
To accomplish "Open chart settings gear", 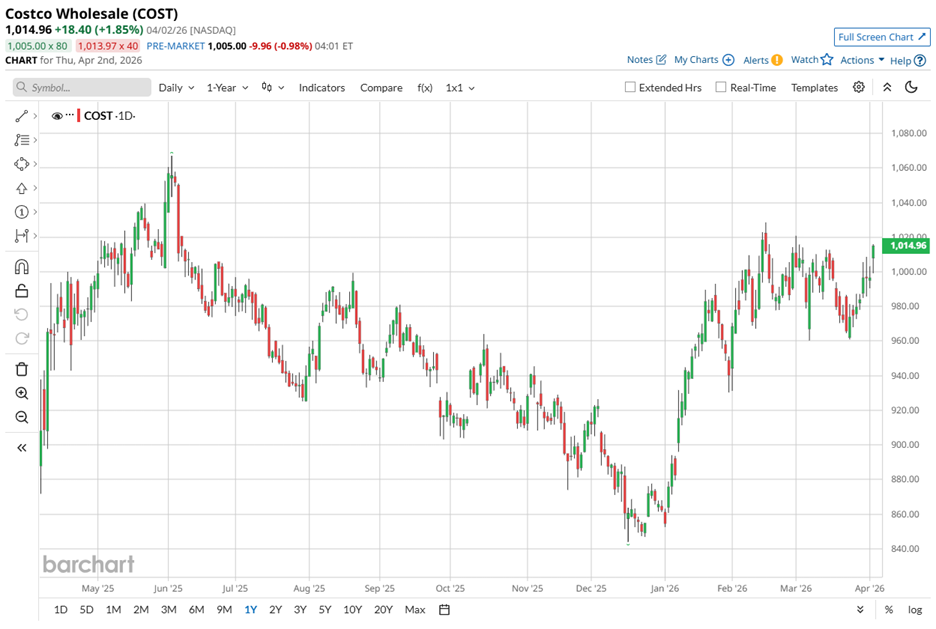I will click(x=858, y=87).
